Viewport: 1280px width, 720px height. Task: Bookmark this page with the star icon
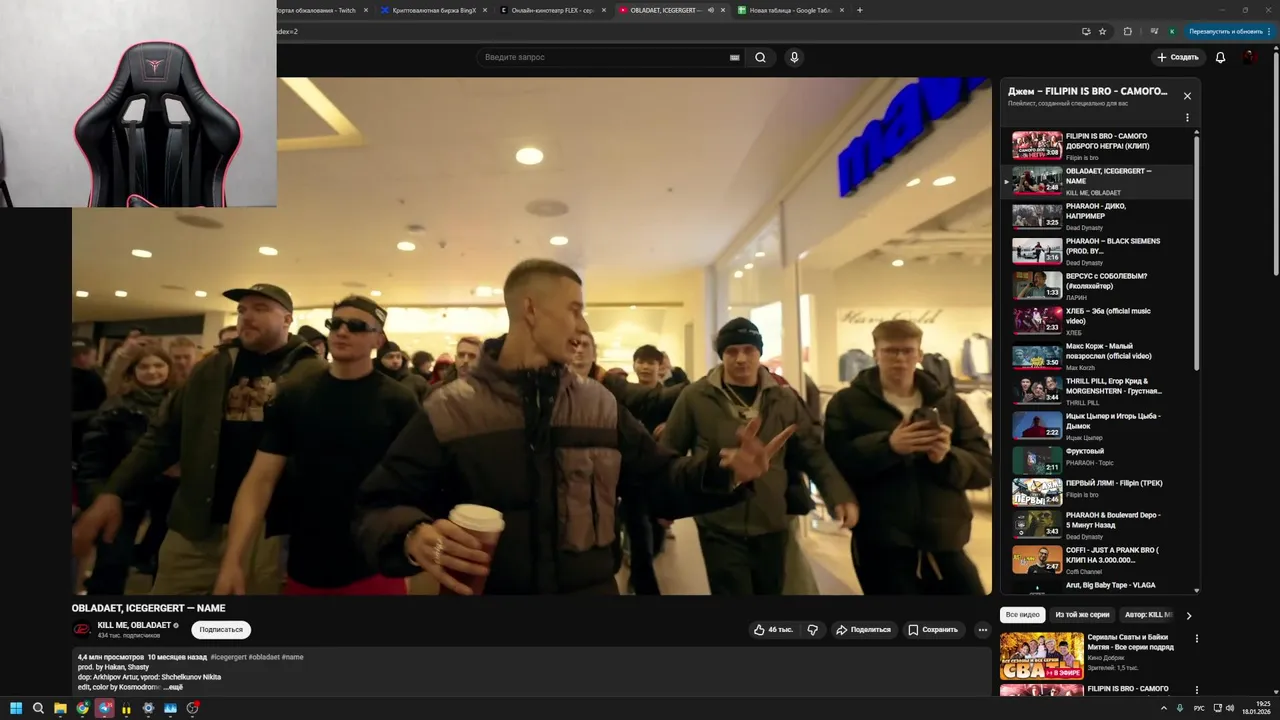1103,31
